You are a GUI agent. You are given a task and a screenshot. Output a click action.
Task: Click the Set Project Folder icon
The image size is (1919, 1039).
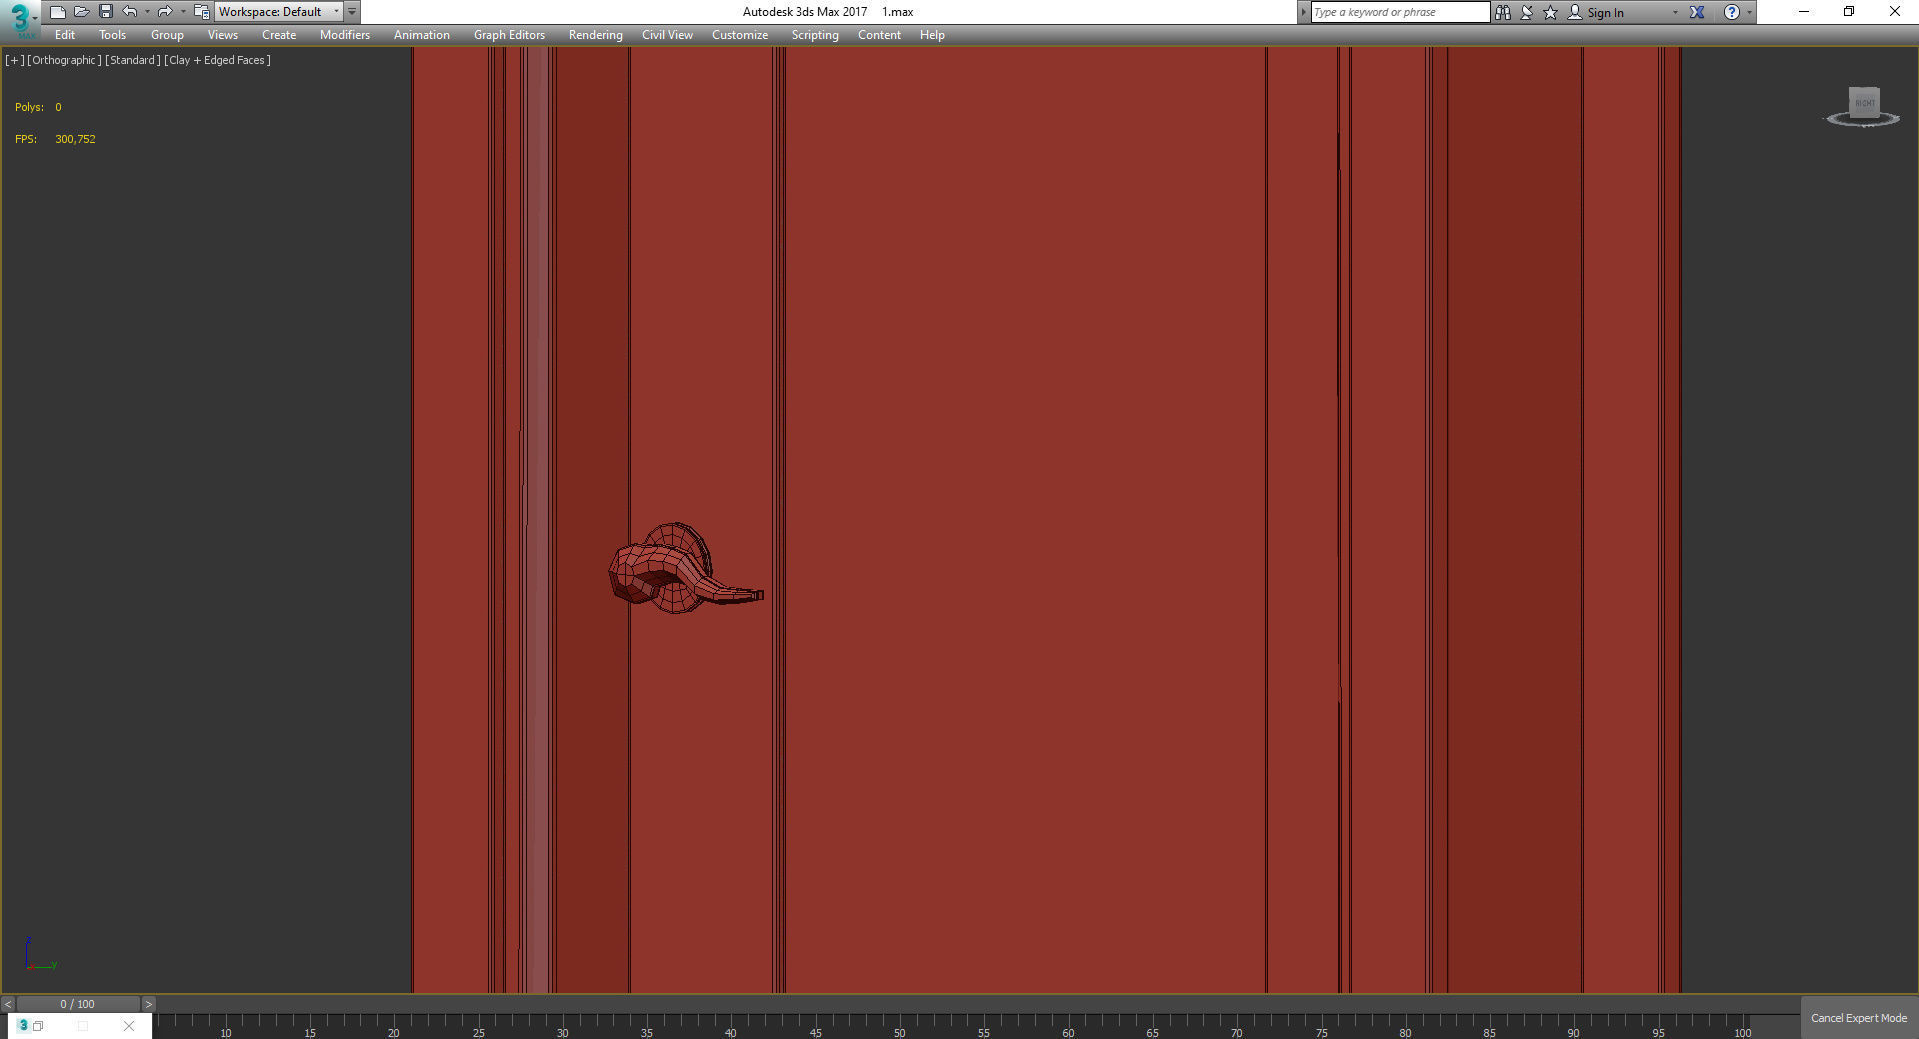pos(201,12)
